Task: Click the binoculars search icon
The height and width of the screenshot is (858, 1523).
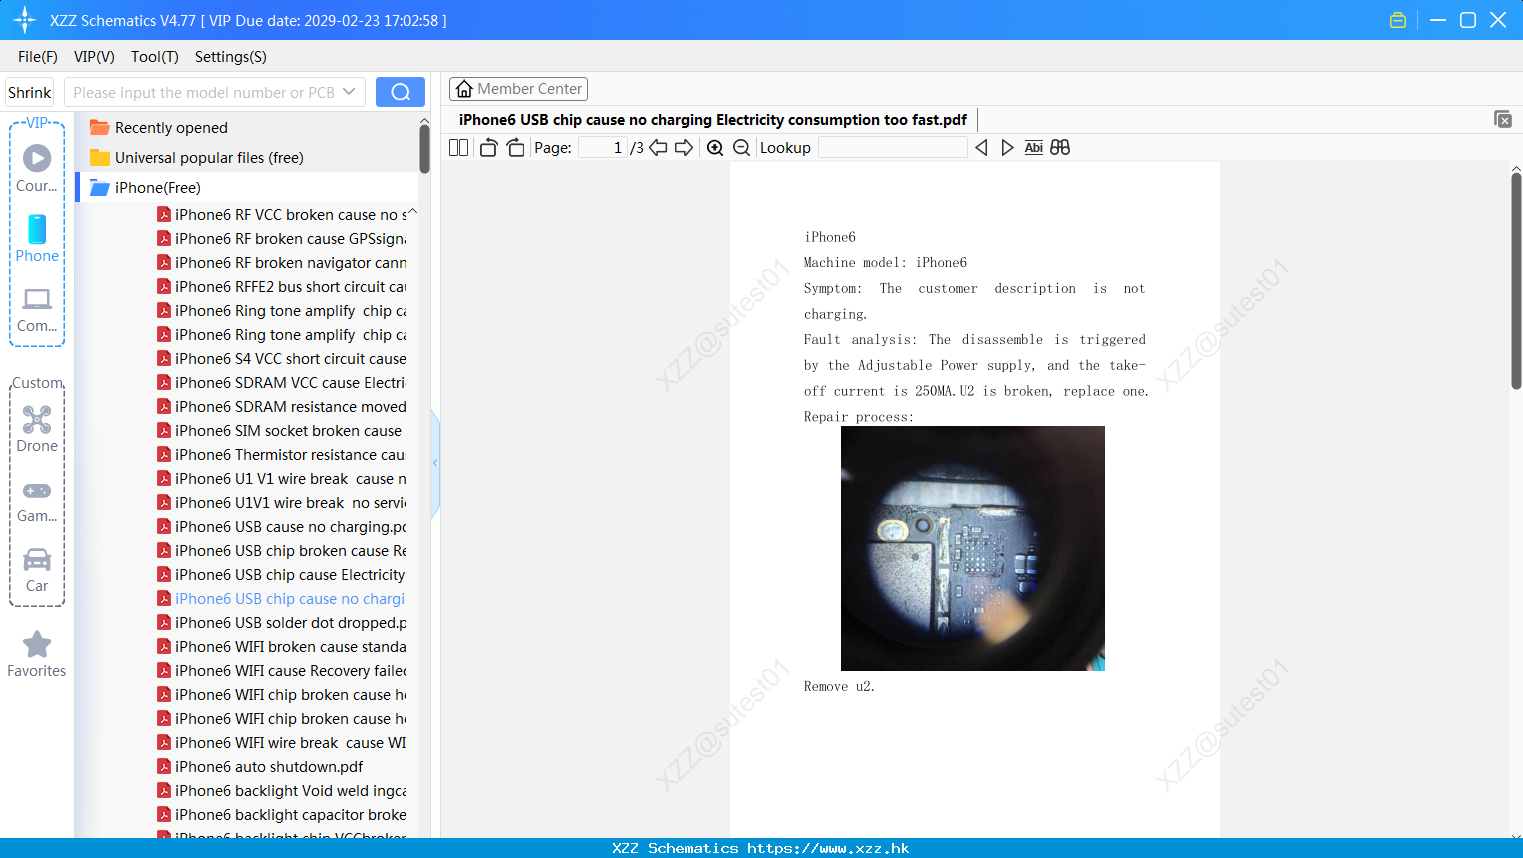Action: [x=1060, y=147]
